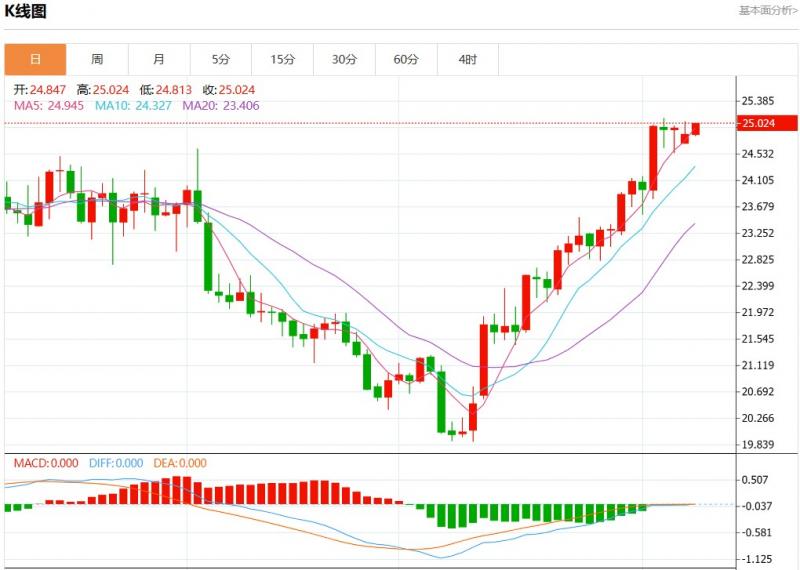The height and width of the screenshot is (570, 800).
Task: Click the MACD value label
Action: tap(45, 463)
